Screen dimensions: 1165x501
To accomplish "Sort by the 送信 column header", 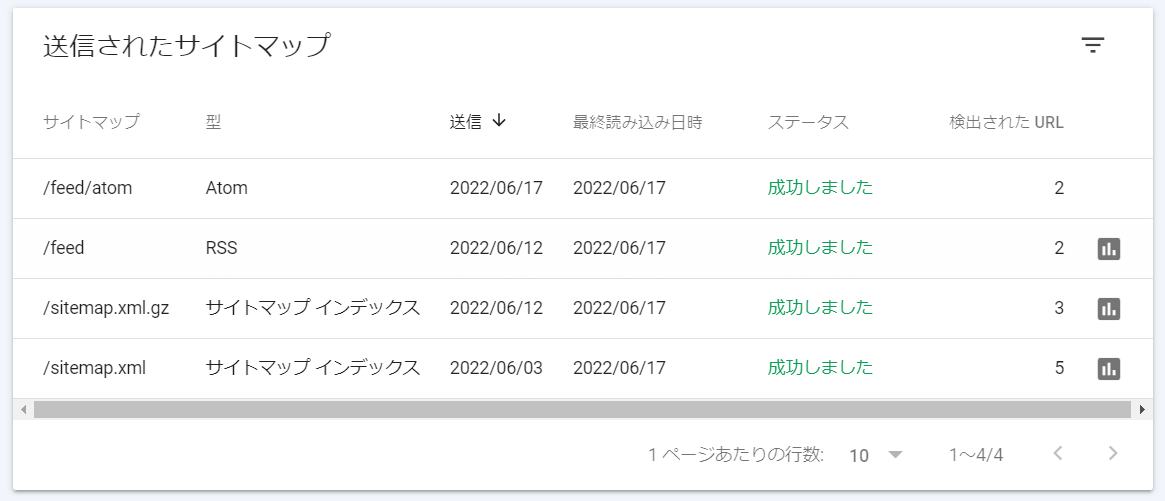I will (466, 123).
